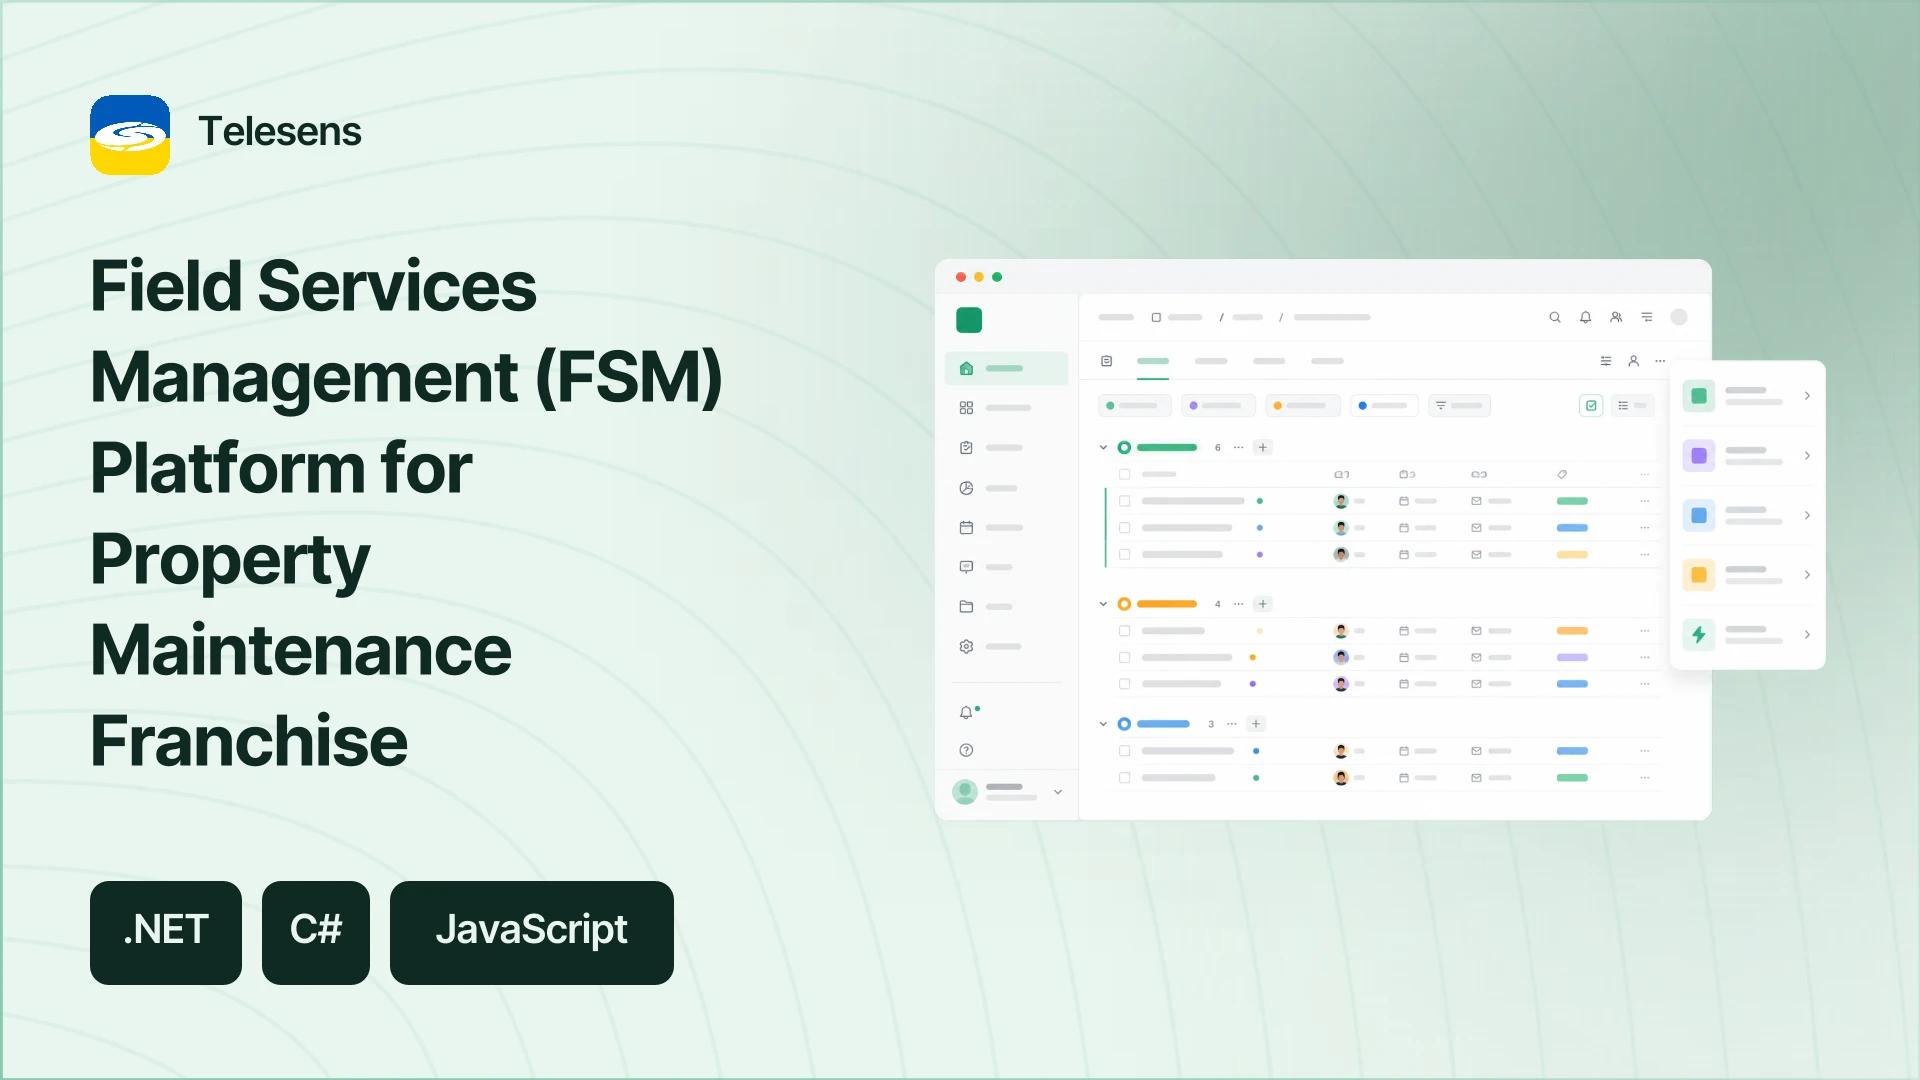Expand the user account chevron in the sidebar

pyautogui.click(x=1058, y=792)
